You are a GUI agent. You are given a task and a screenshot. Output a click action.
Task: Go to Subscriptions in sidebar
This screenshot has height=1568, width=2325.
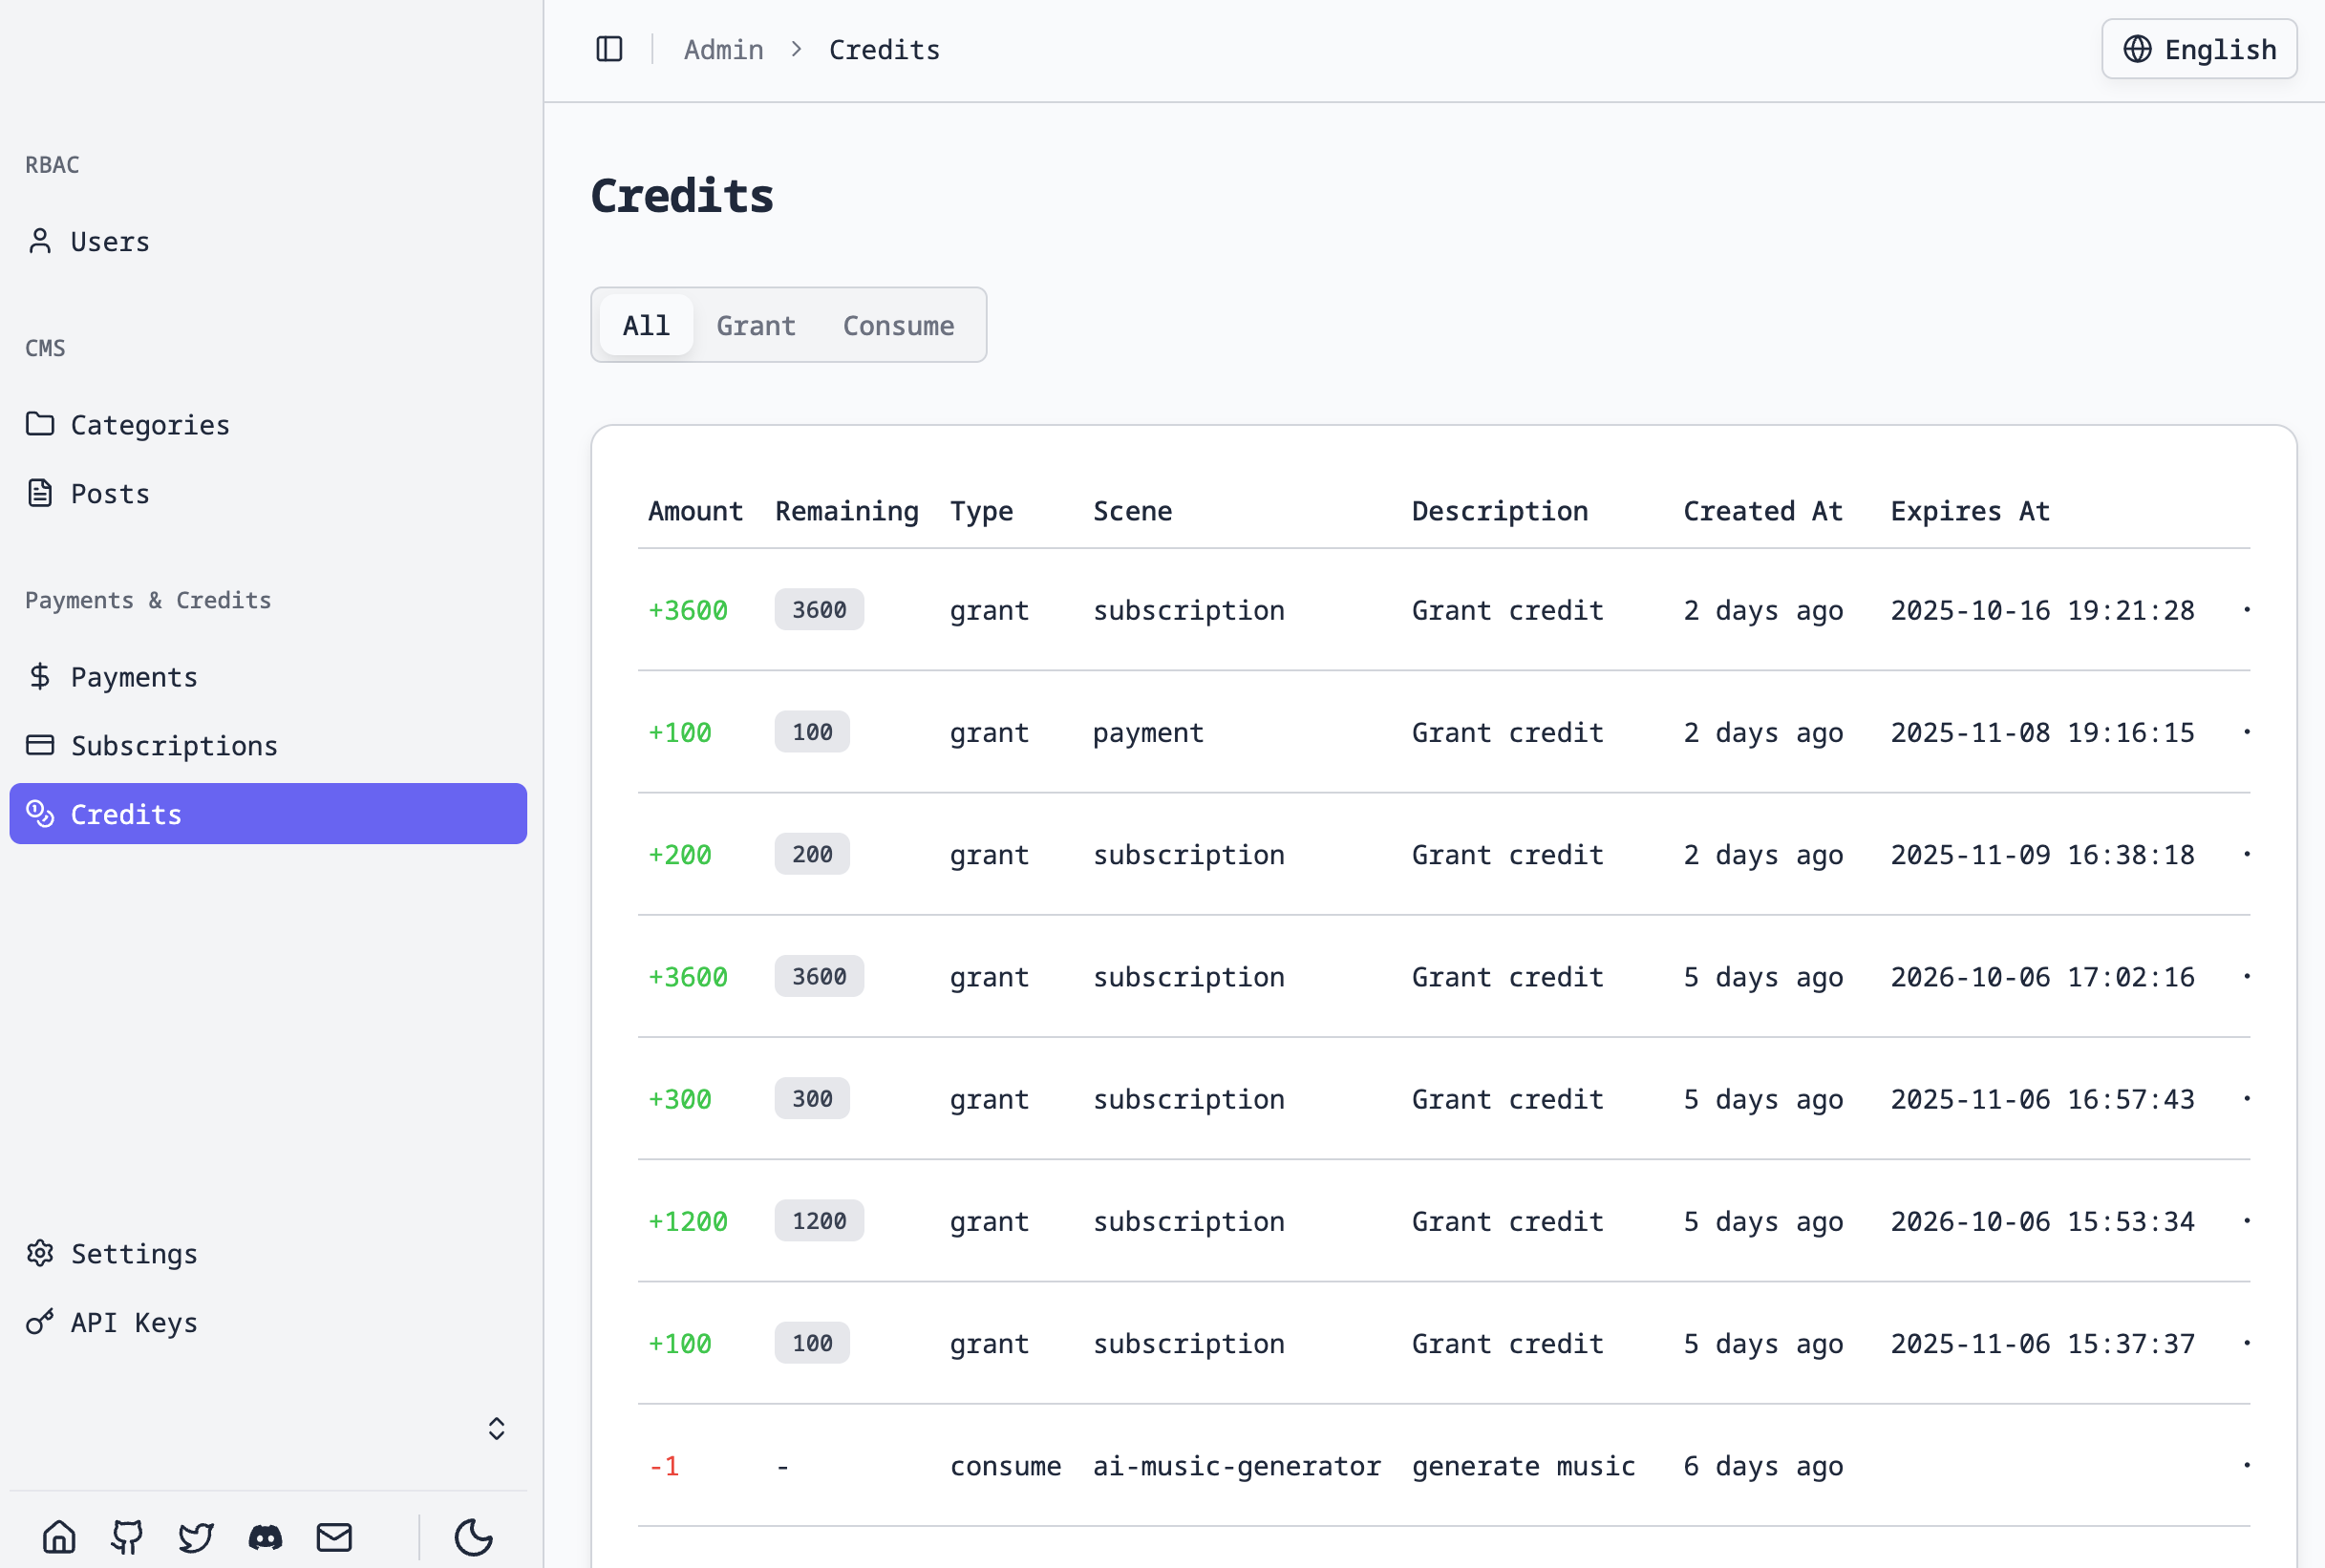(173, 746)
